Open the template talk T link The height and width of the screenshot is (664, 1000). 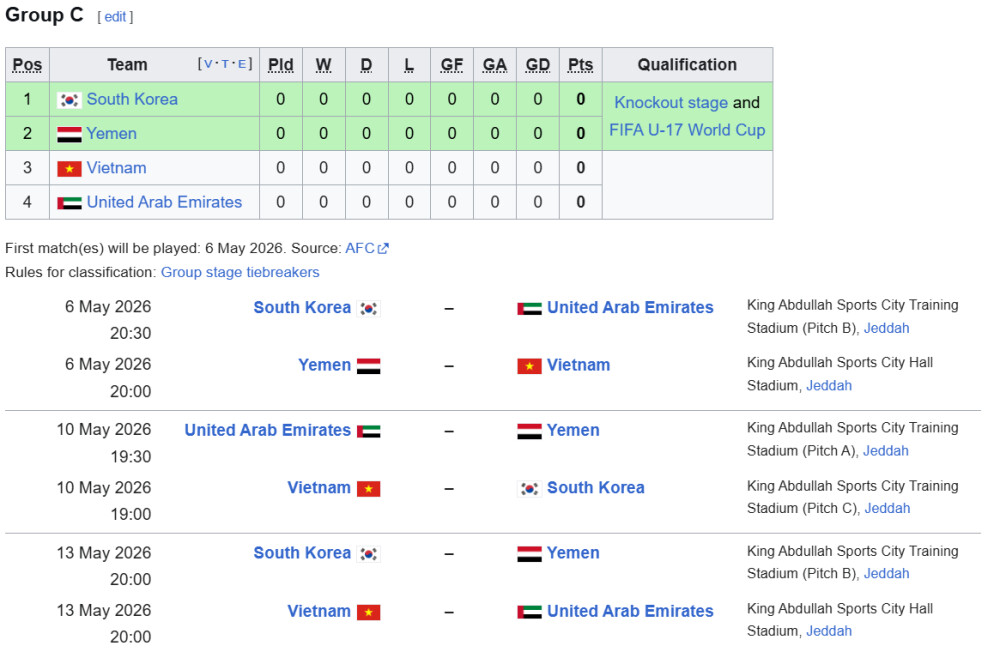point(225,64)
